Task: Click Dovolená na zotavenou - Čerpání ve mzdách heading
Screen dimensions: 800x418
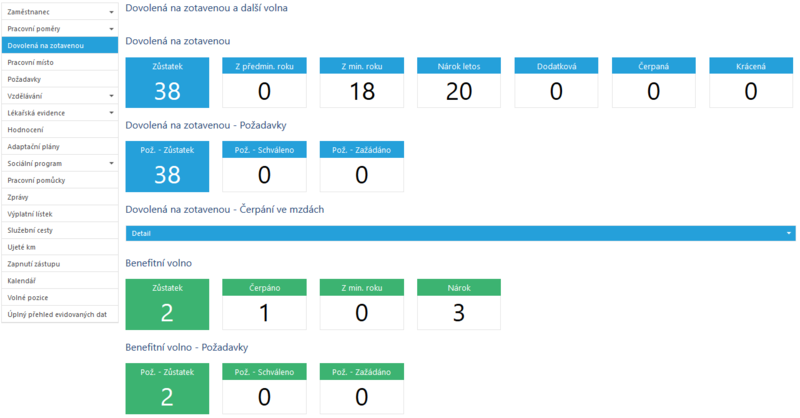Action: pos(224,210)
